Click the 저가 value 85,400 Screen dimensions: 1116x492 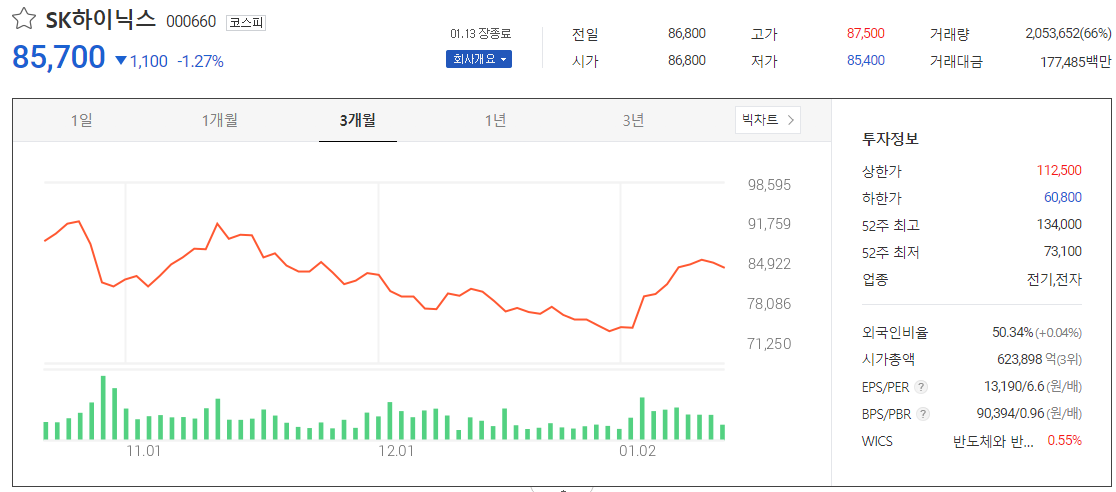[x=865, y=61]
